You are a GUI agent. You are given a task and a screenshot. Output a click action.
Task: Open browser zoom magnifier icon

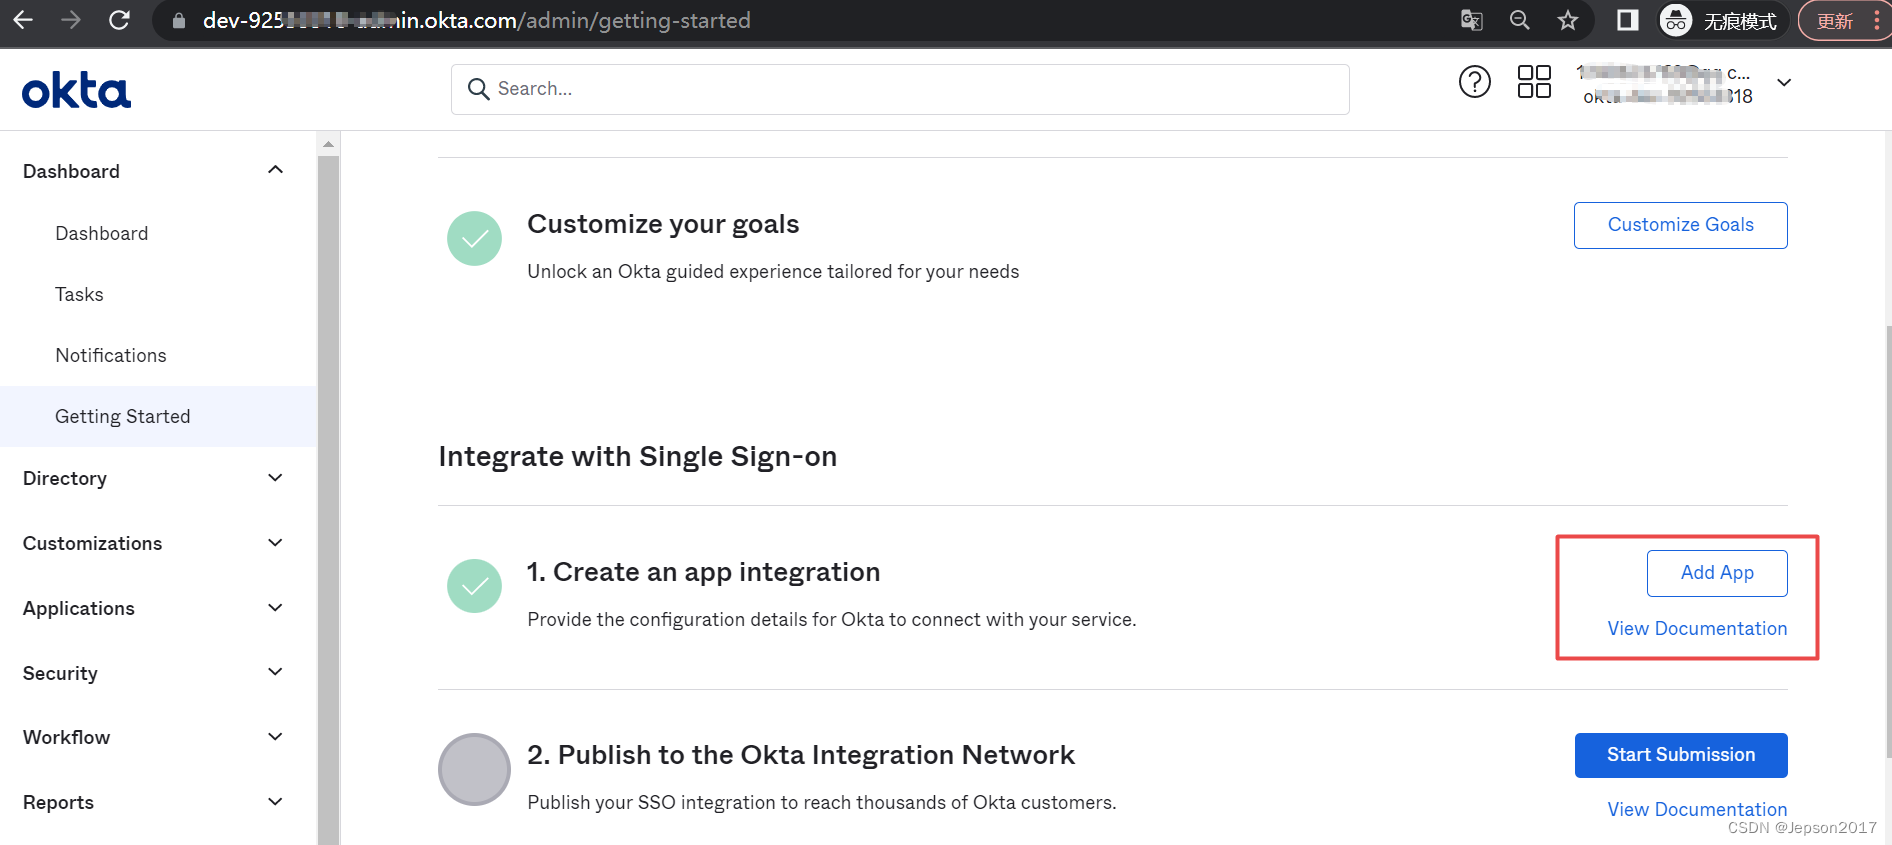[1519, 20]
